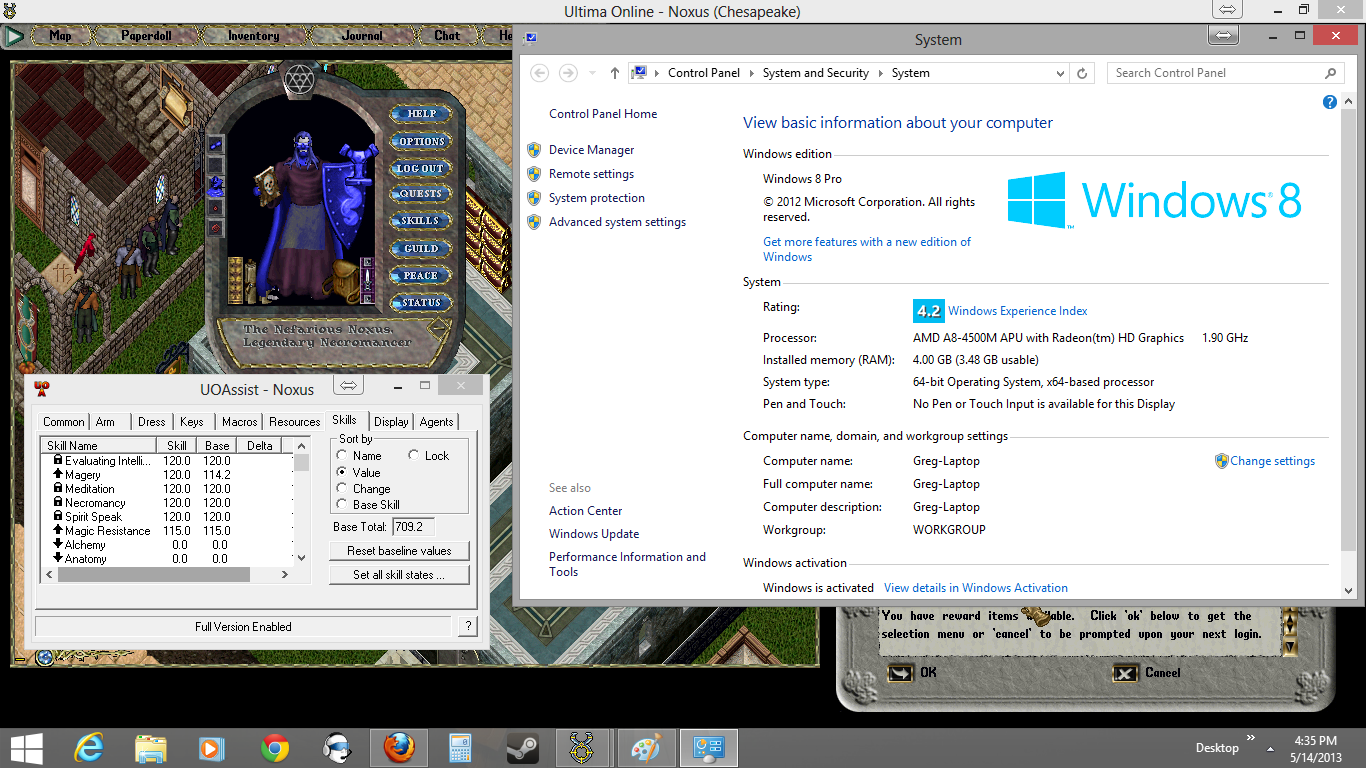The width and height of the screenshot is (1366, 768).
Task: Click the Windows Start button
Action: pos(27,748)
